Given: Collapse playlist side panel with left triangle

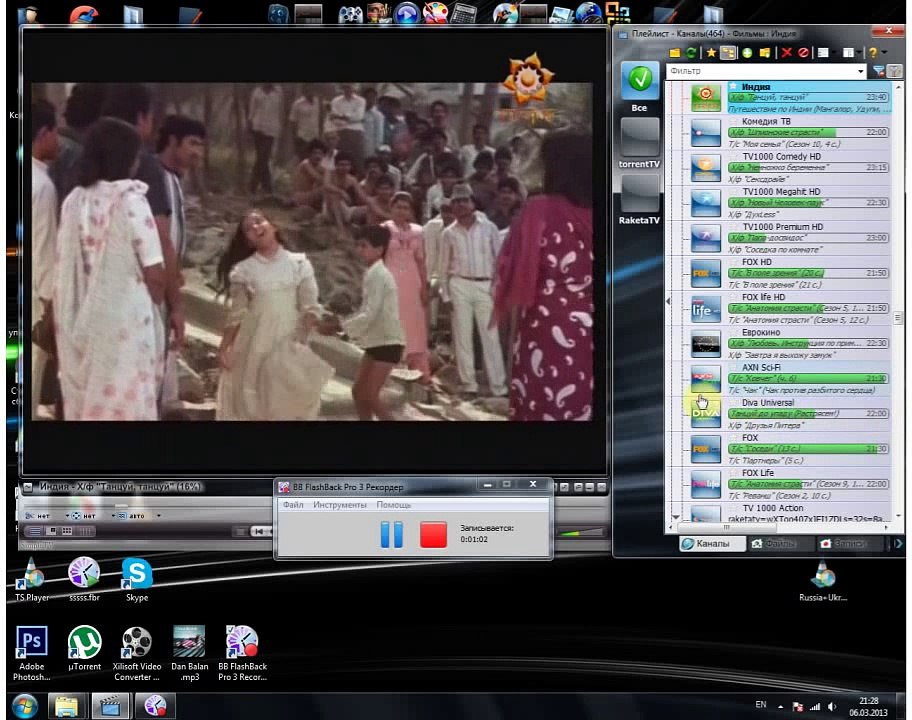Looking at the screenshot, I should point(668,301).
